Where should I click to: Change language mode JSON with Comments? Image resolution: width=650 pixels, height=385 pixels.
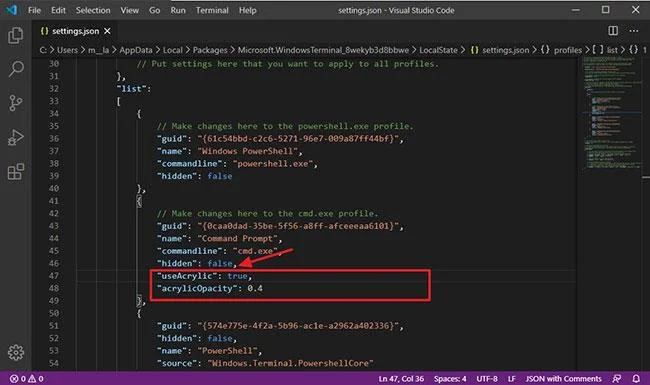[563, 379]
